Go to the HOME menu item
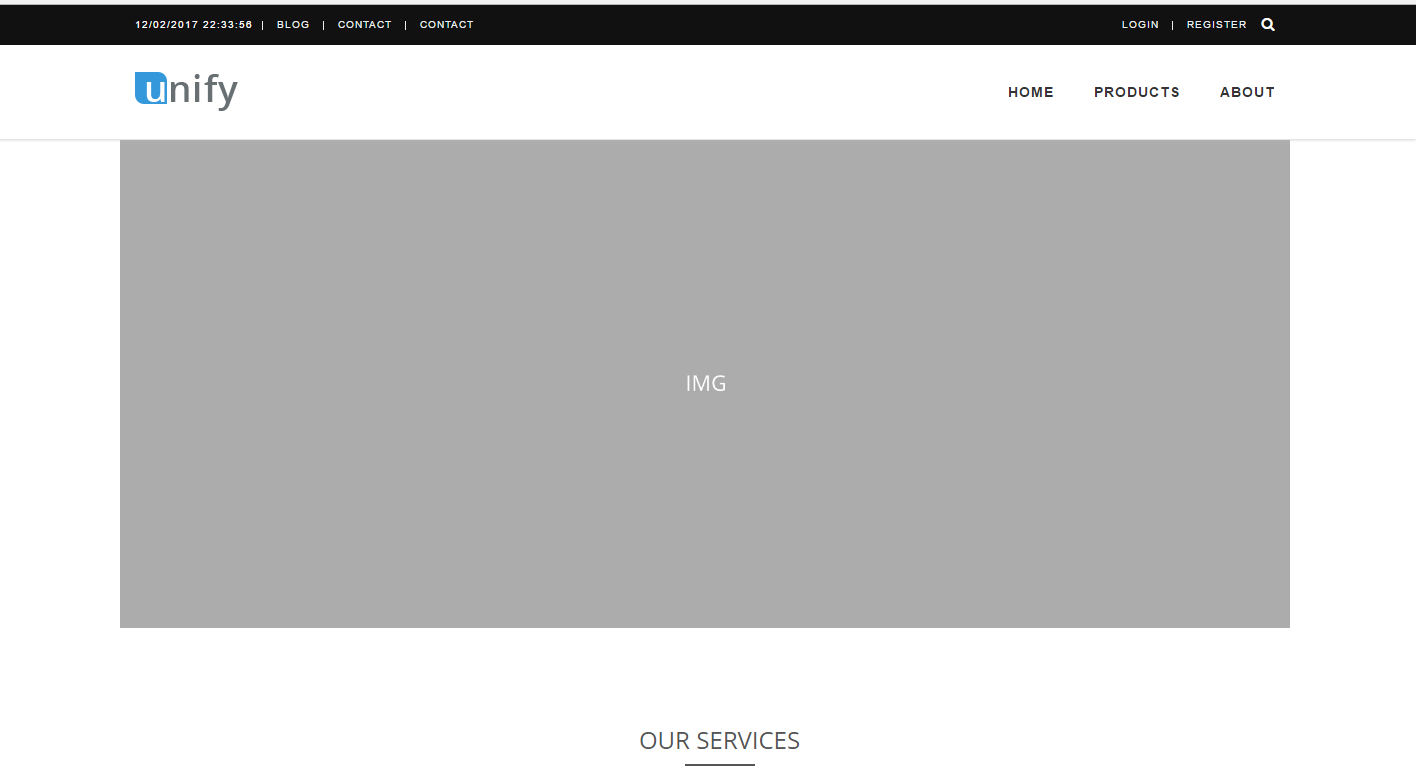Viewport: 1416px width, 775px height. click(1030, 92)
